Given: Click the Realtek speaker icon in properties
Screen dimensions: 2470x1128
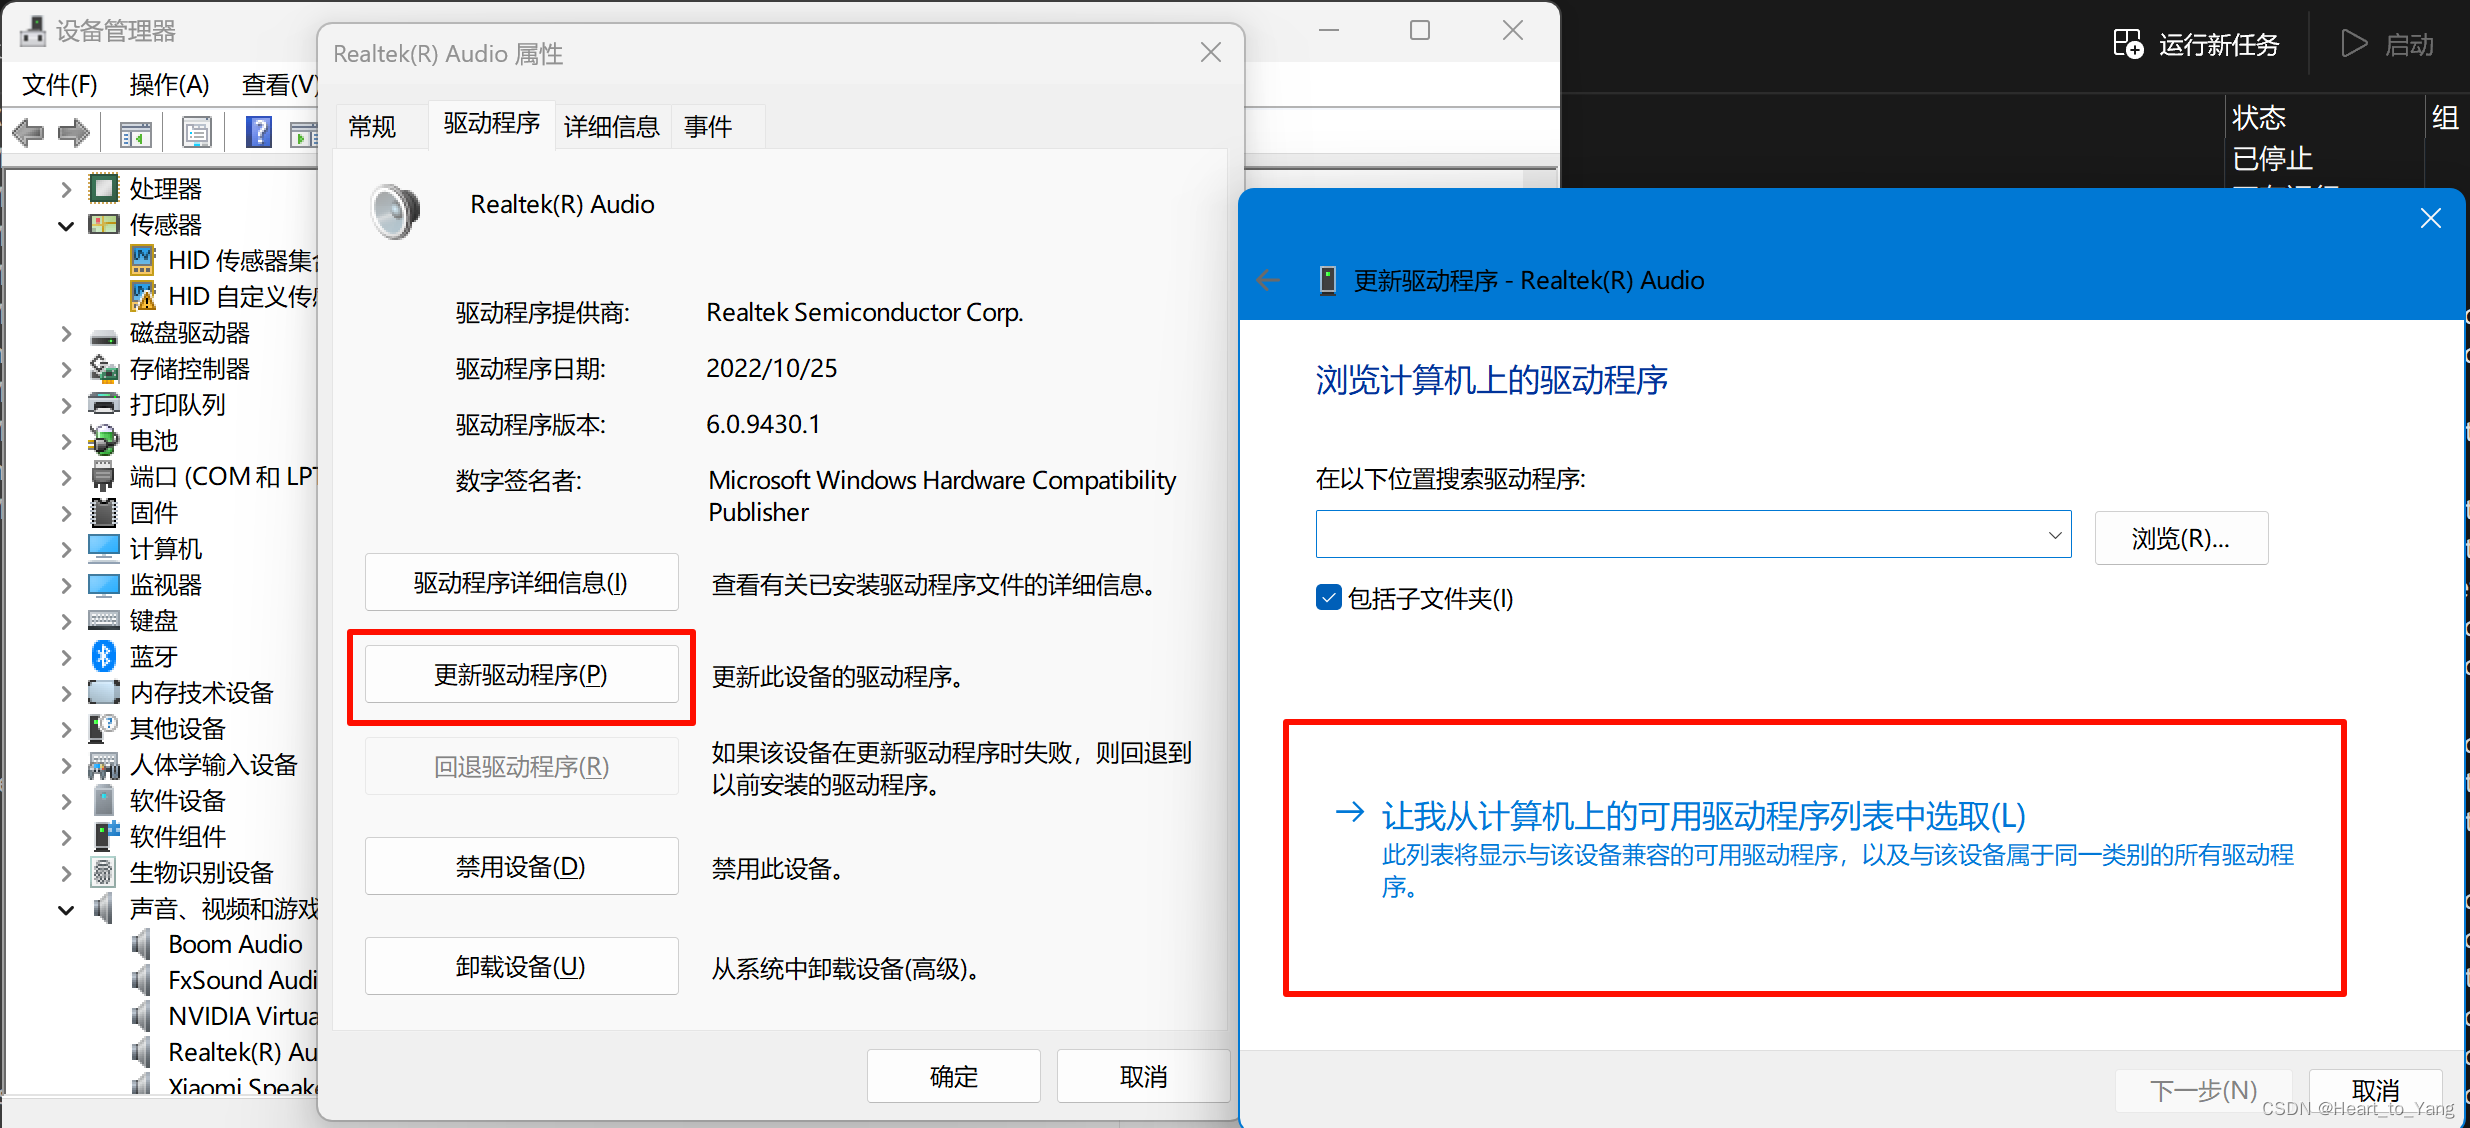Looking at the screenshot, I should (396, 211).
